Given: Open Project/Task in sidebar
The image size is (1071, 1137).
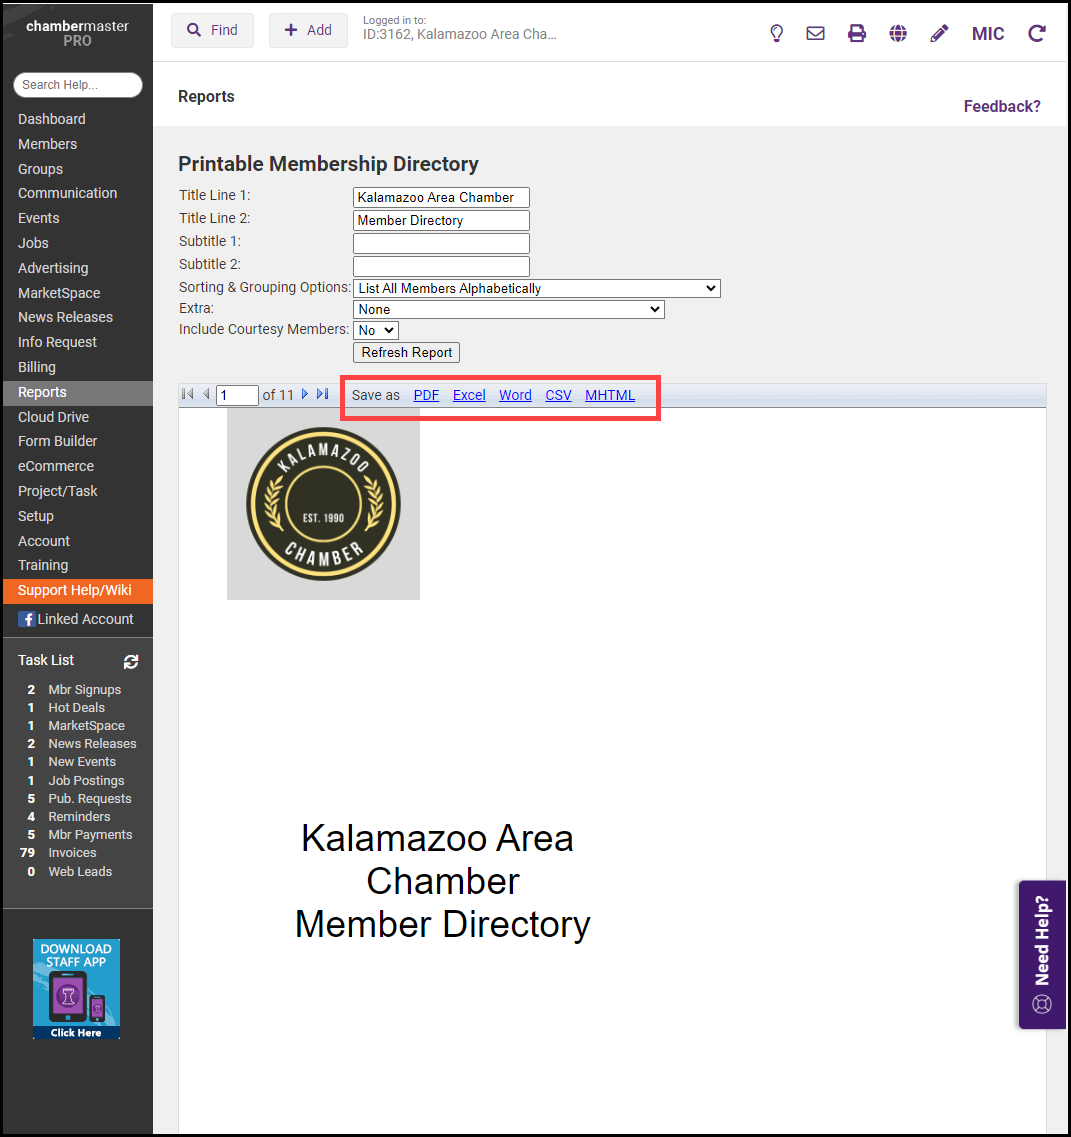Looking at the screenshot, I should 57,491.
